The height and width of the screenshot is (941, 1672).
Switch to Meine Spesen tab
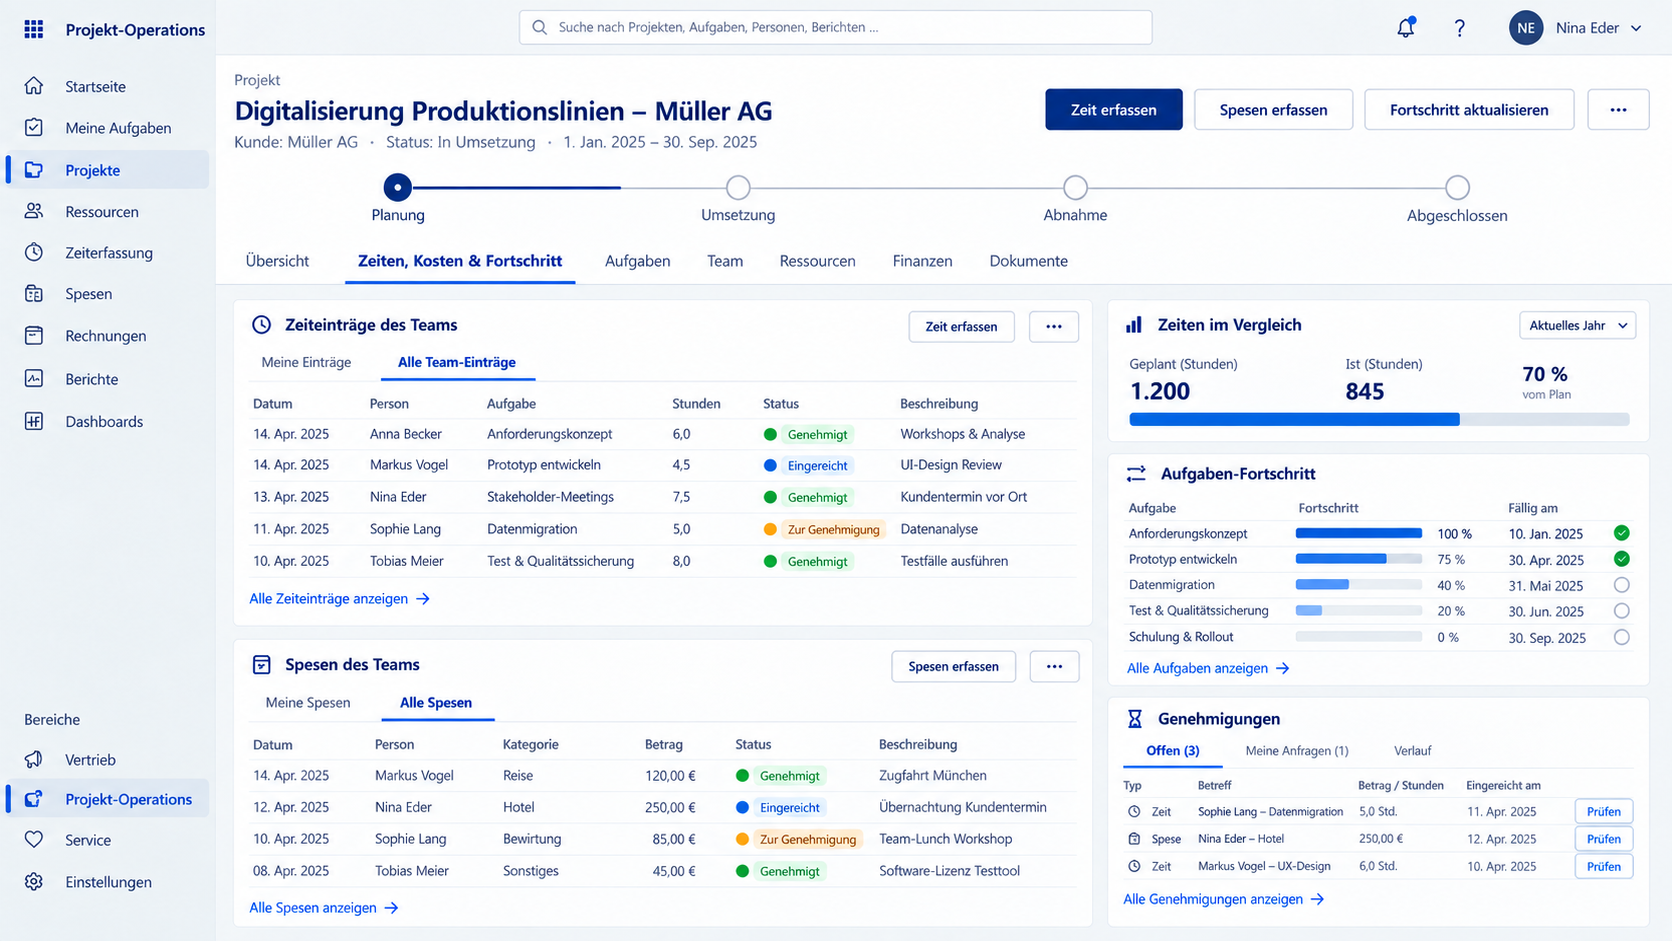(x=308, y=702)
